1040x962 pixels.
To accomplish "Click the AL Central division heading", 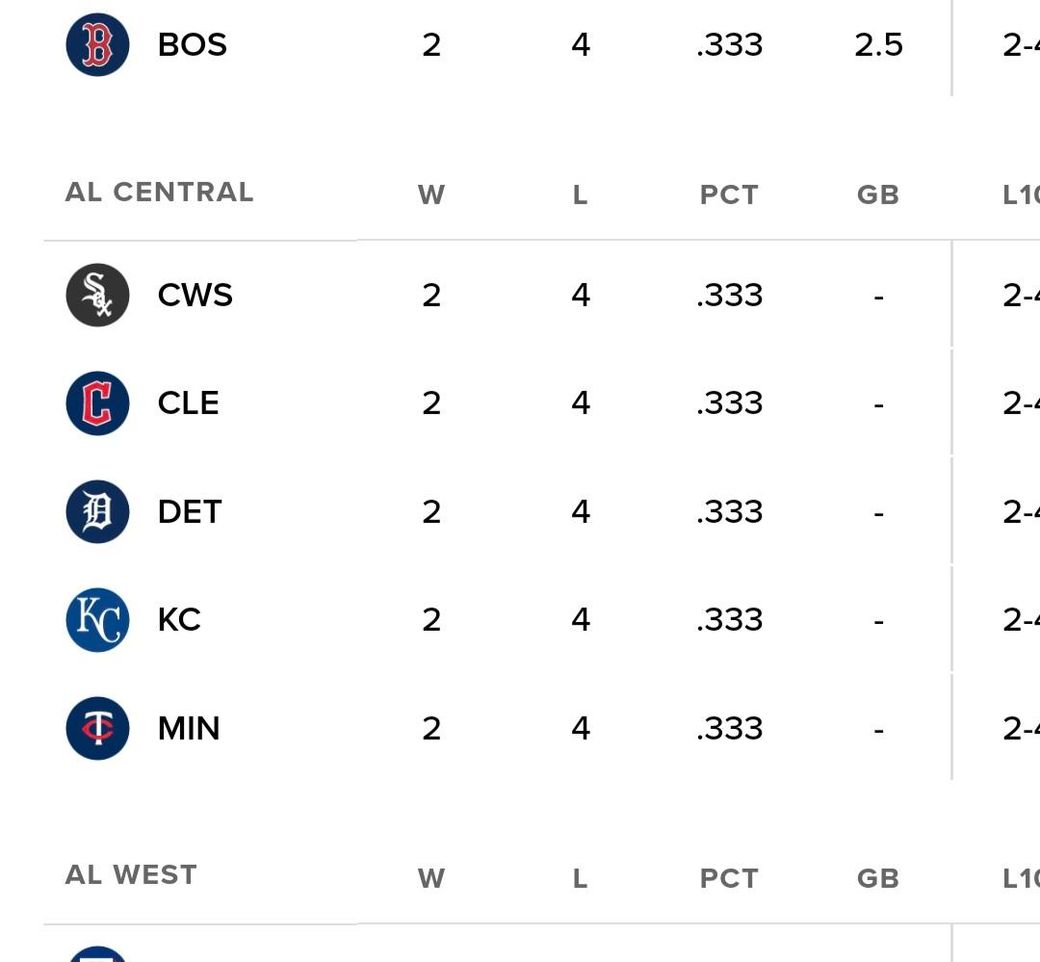I will click(159, 192).
